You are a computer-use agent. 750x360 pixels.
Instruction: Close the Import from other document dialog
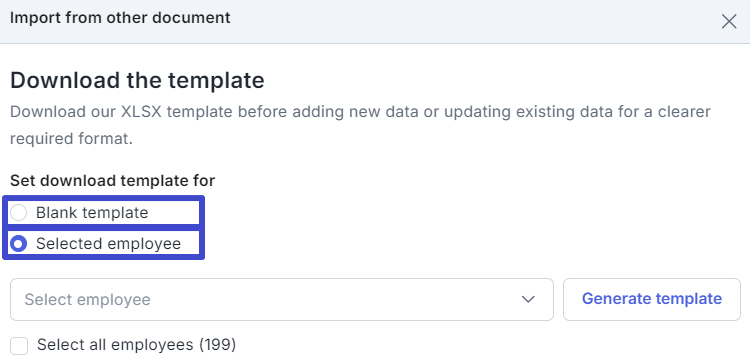pos(728,22)
